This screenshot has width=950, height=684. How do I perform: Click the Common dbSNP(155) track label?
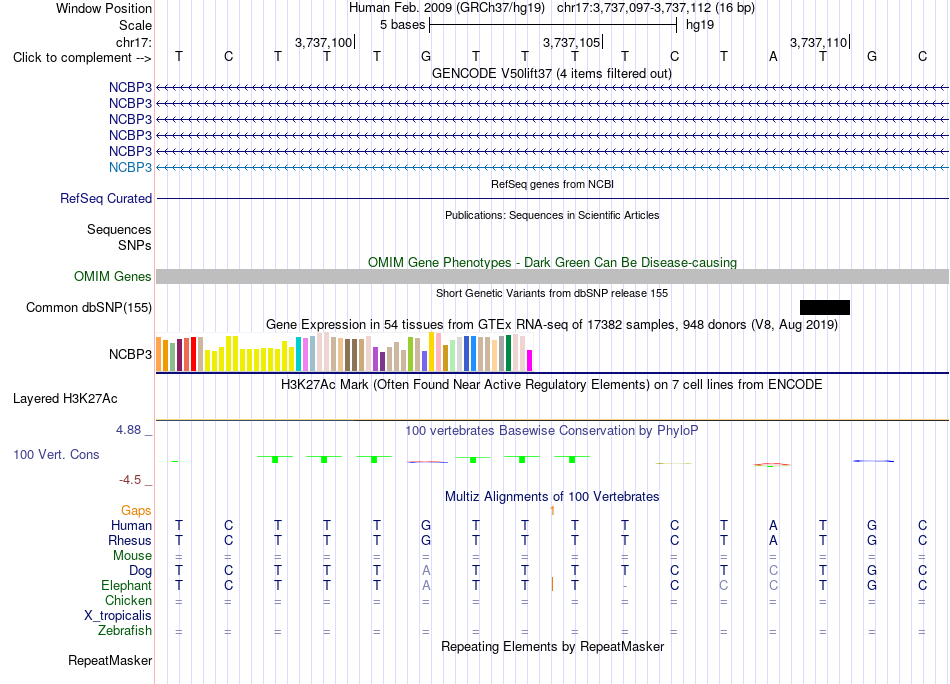(x=88, y=308)
